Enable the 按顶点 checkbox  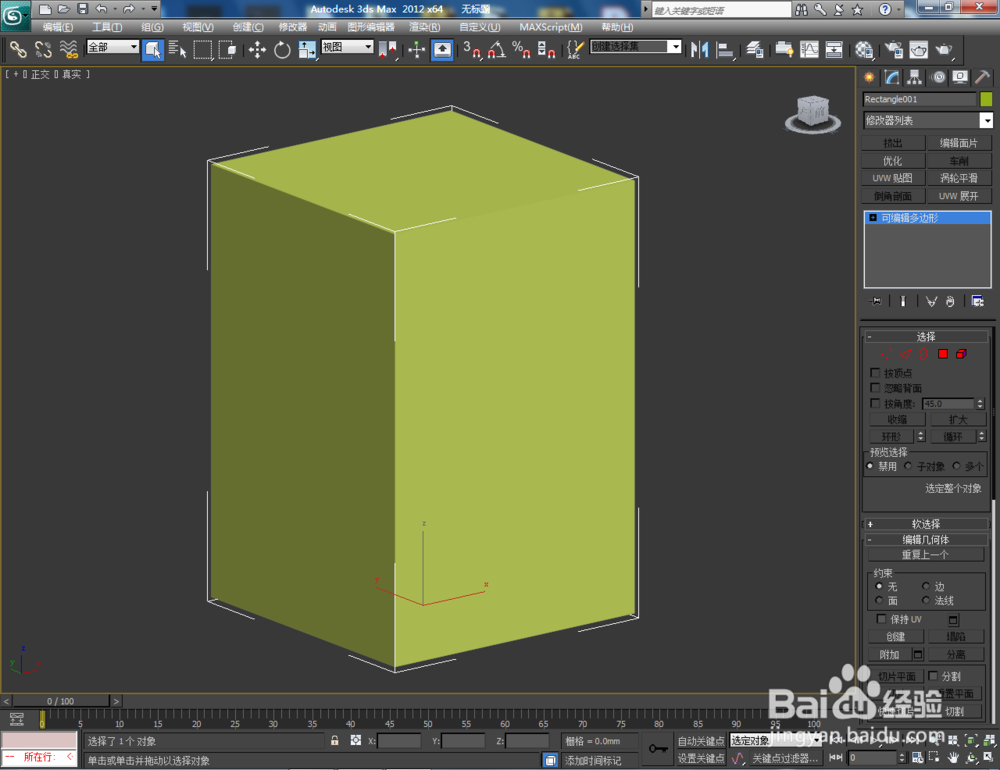875,372
